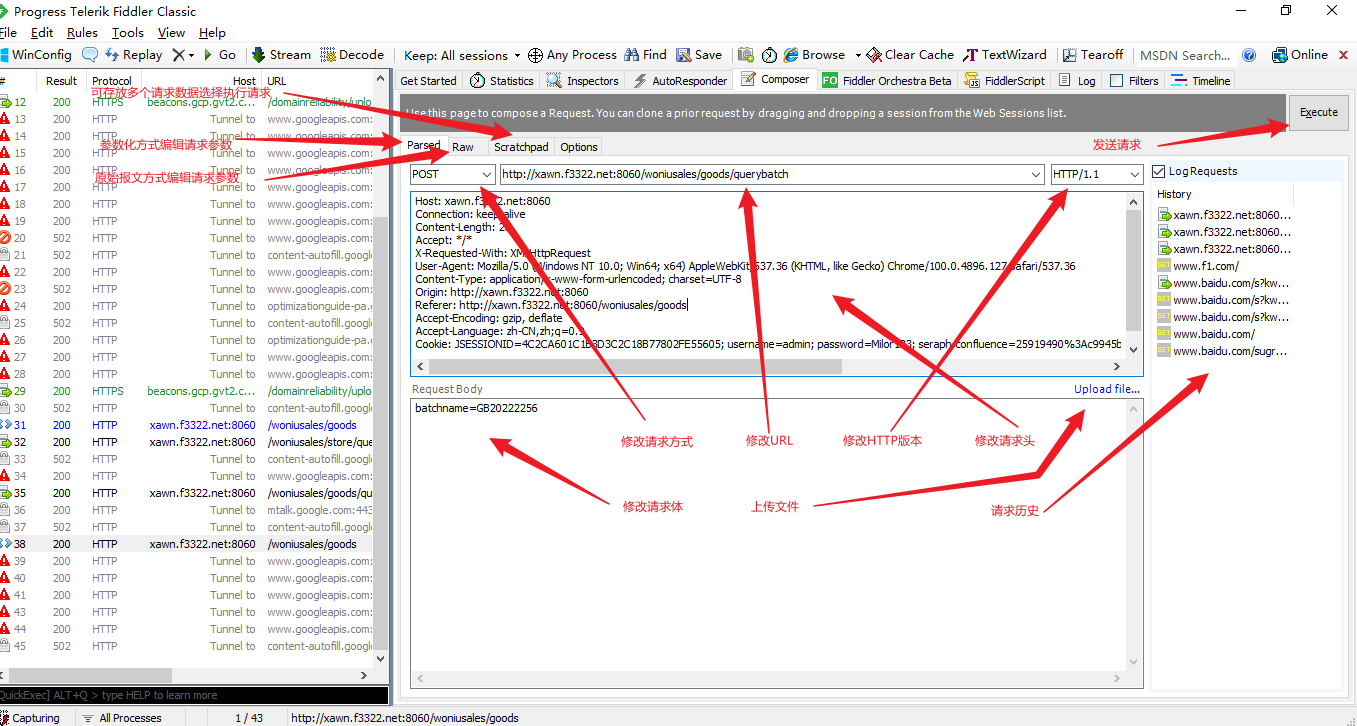The height and width of the screenshot is (726, 1357).
Task: Toggle Stream mode in the toolbar
Action: (281, 55)
